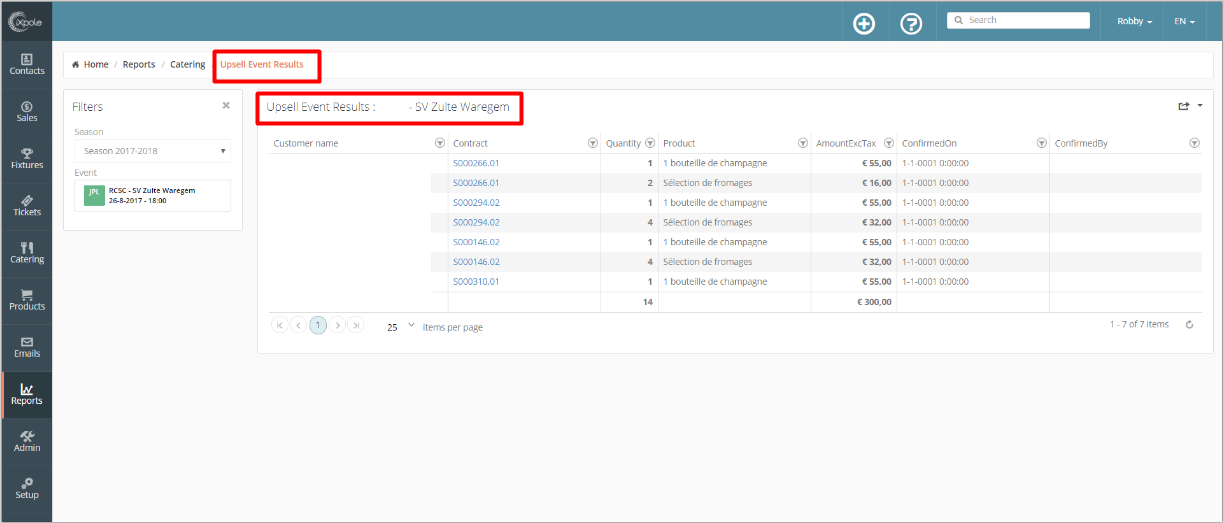Image resolution: width=1224 pixels, height=523 pixels.
Task: Sort by the ConfirmedOn header
Action: coord(929,143)
